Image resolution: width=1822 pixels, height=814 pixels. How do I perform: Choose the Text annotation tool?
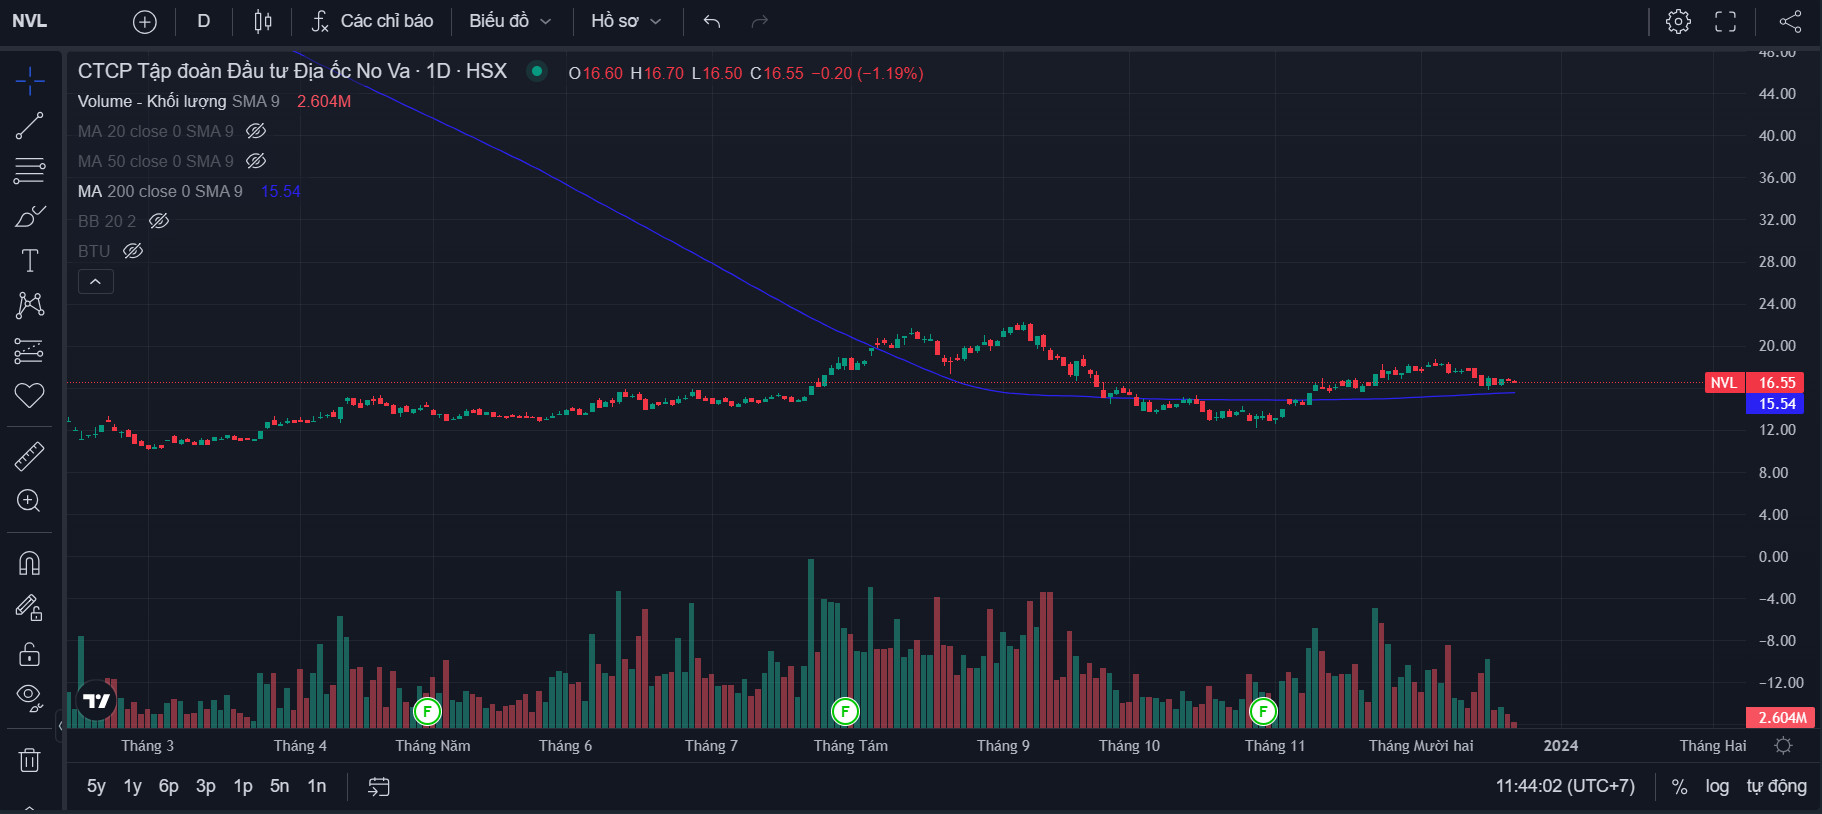[29, 261]
